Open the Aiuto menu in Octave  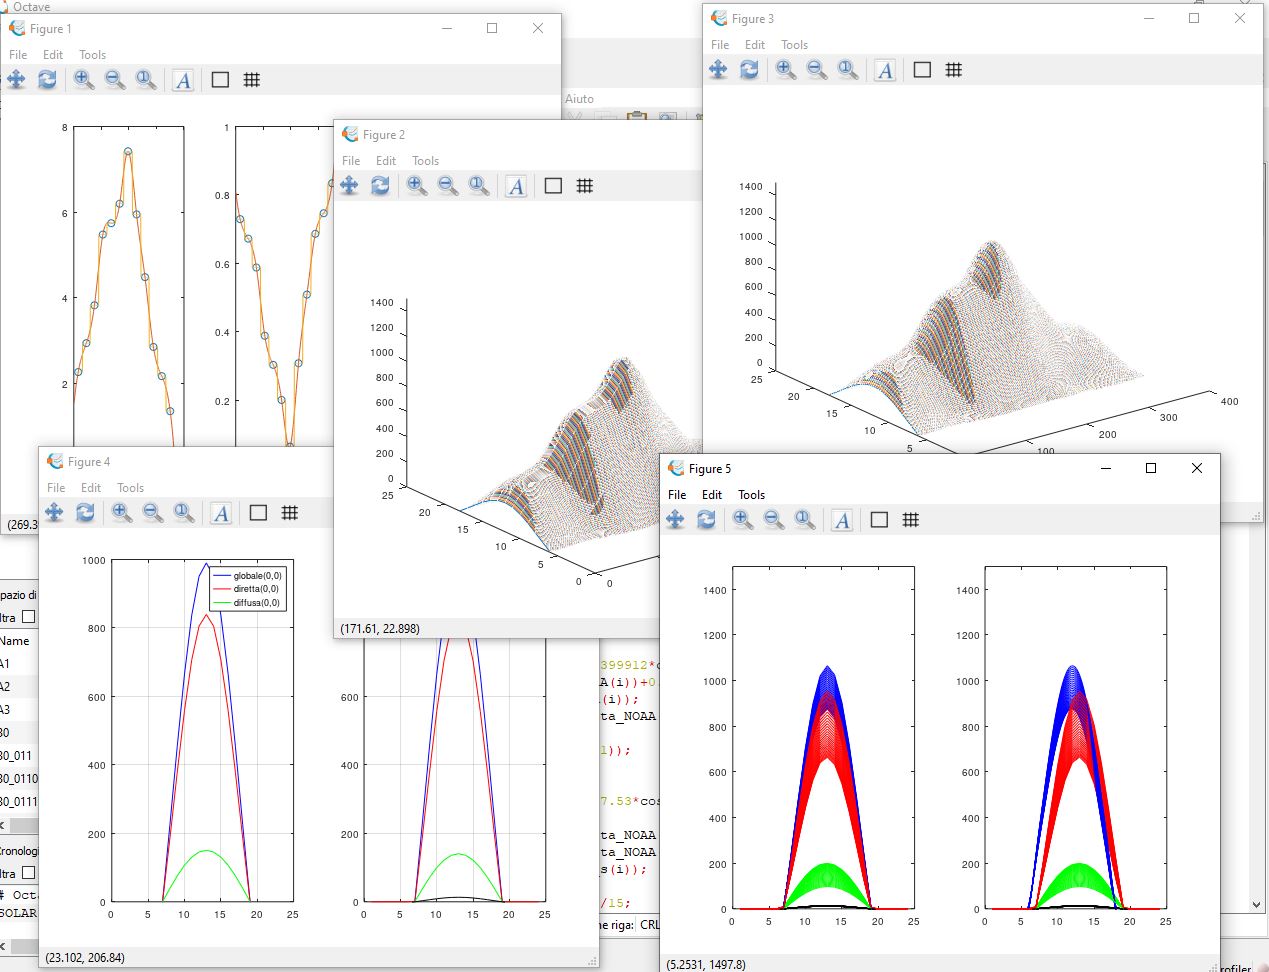click(x=579, y=99)
